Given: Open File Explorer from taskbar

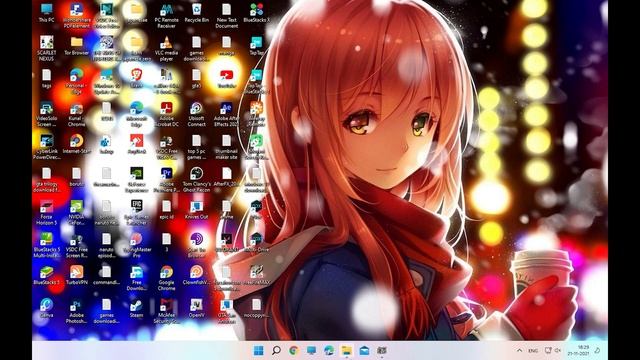Looking at the screenshot, I should (347, 350).
